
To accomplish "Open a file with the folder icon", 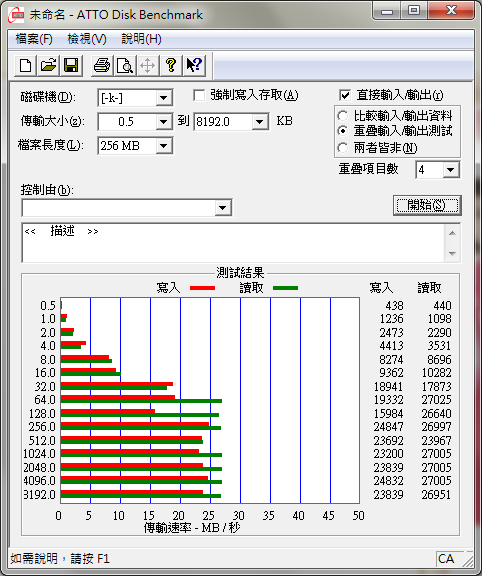I will point(48,66).
